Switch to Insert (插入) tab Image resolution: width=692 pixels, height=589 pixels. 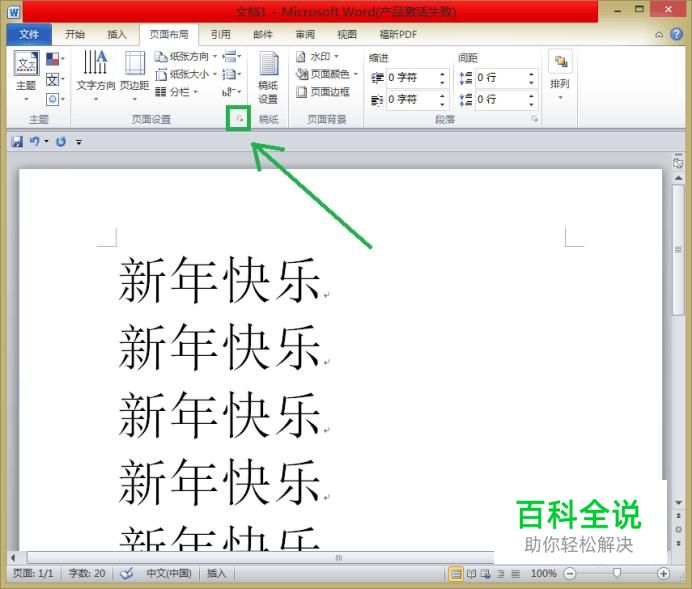coord(117,34)
